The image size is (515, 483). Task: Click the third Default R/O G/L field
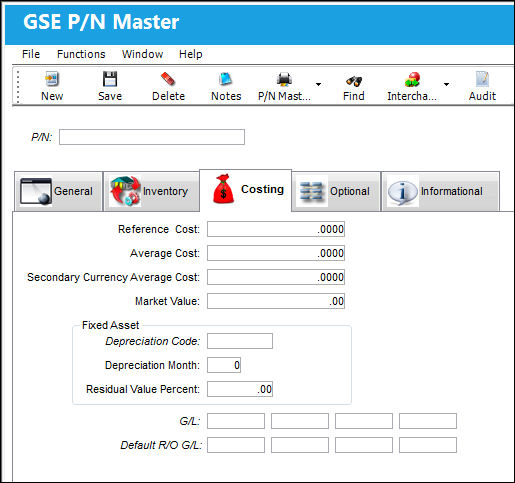click(x=364, y=445)
